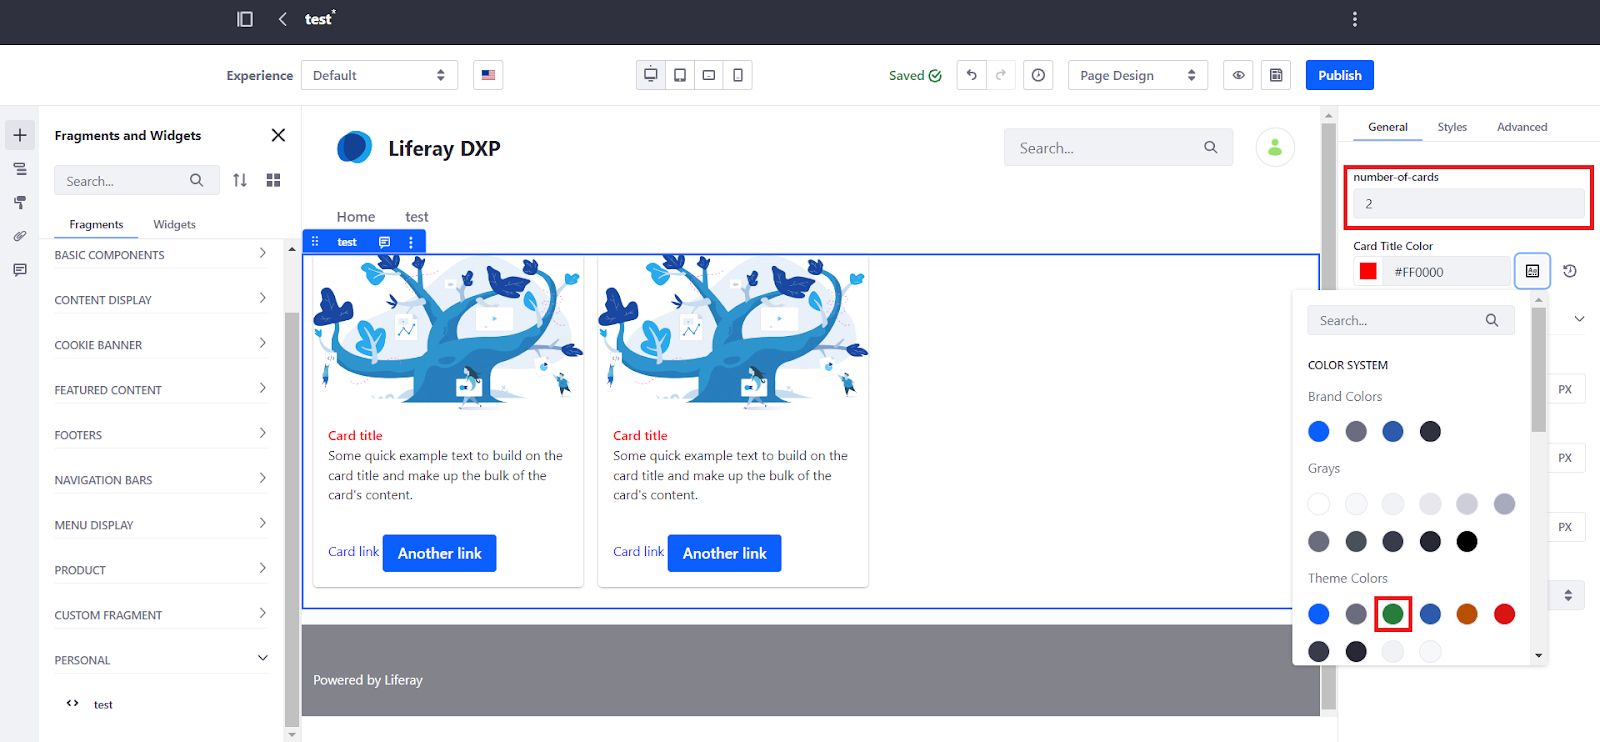This screenshot has height=742, width=1600.
Task: Switch fragments to card grid view
Action: click(273, 180)
